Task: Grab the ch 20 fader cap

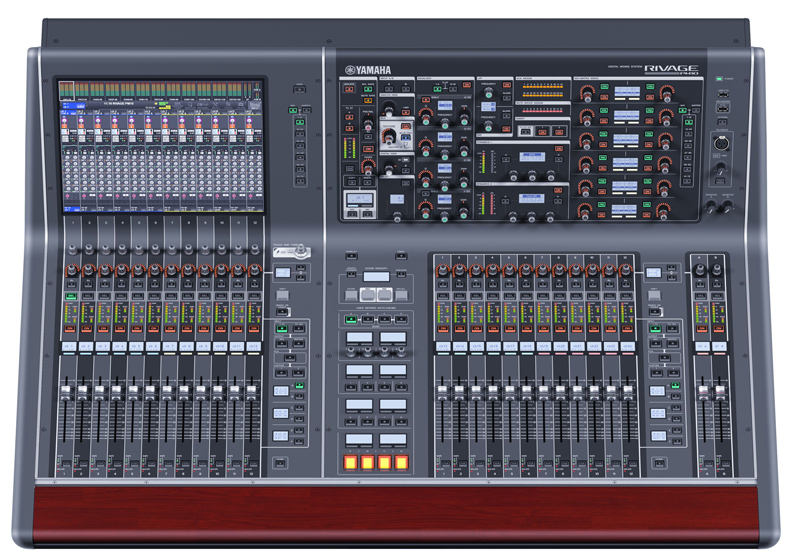Action: tap(560, 392)
